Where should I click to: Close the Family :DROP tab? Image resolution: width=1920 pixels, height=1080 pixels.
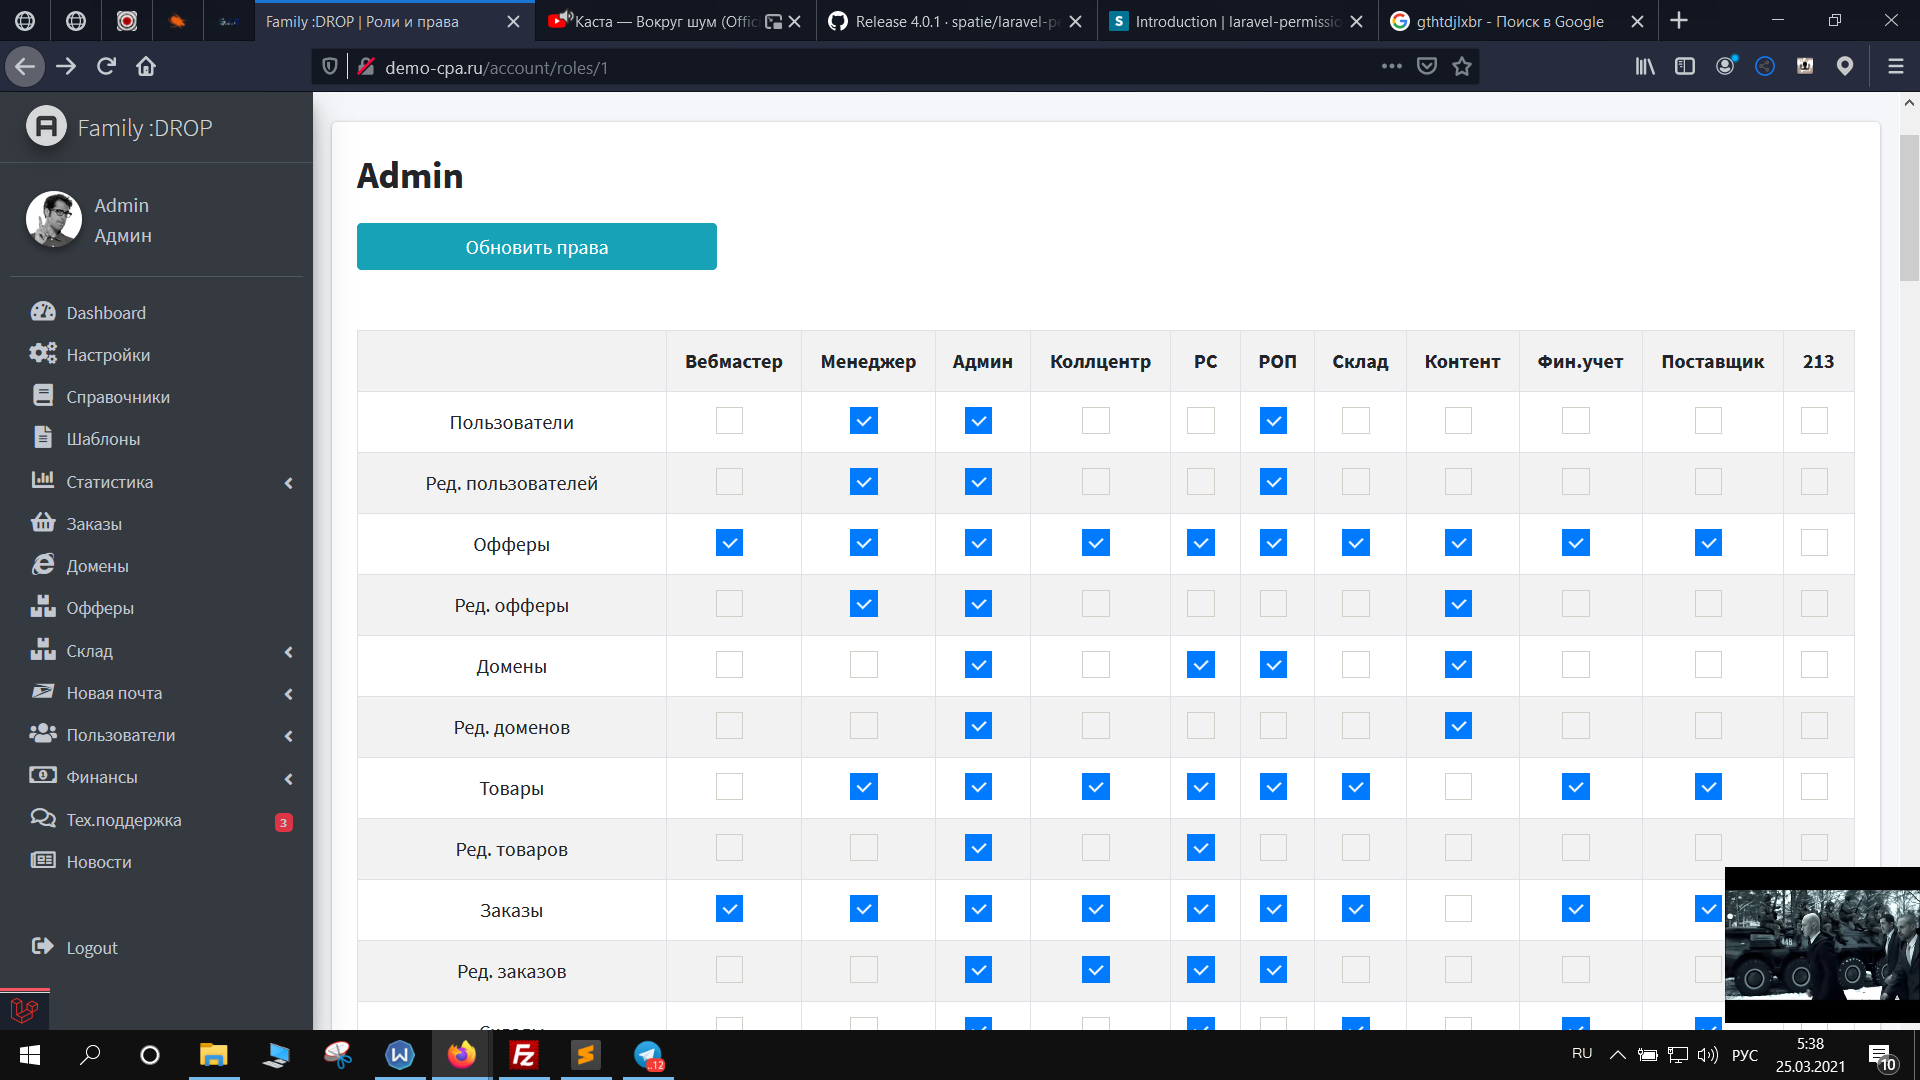tap(513, 21)
